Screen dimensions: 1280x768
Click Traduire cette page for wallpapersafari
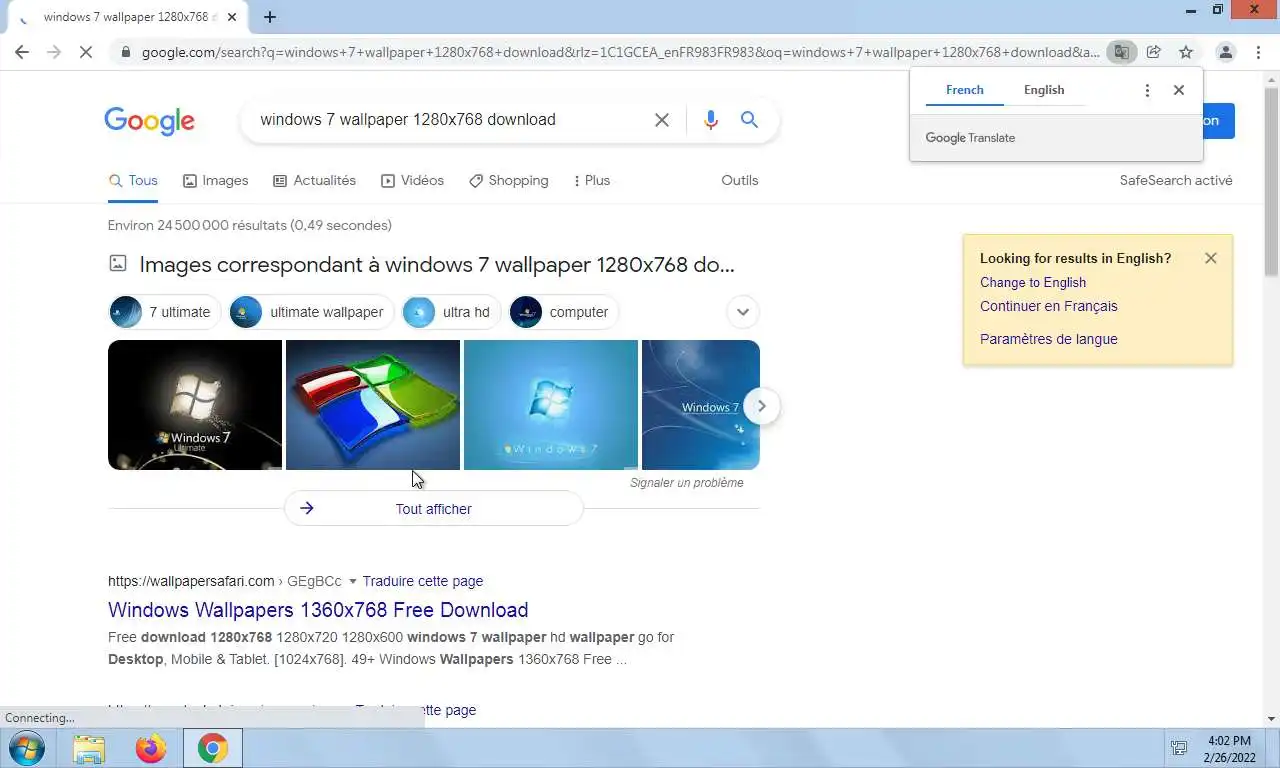click(423, 581)
